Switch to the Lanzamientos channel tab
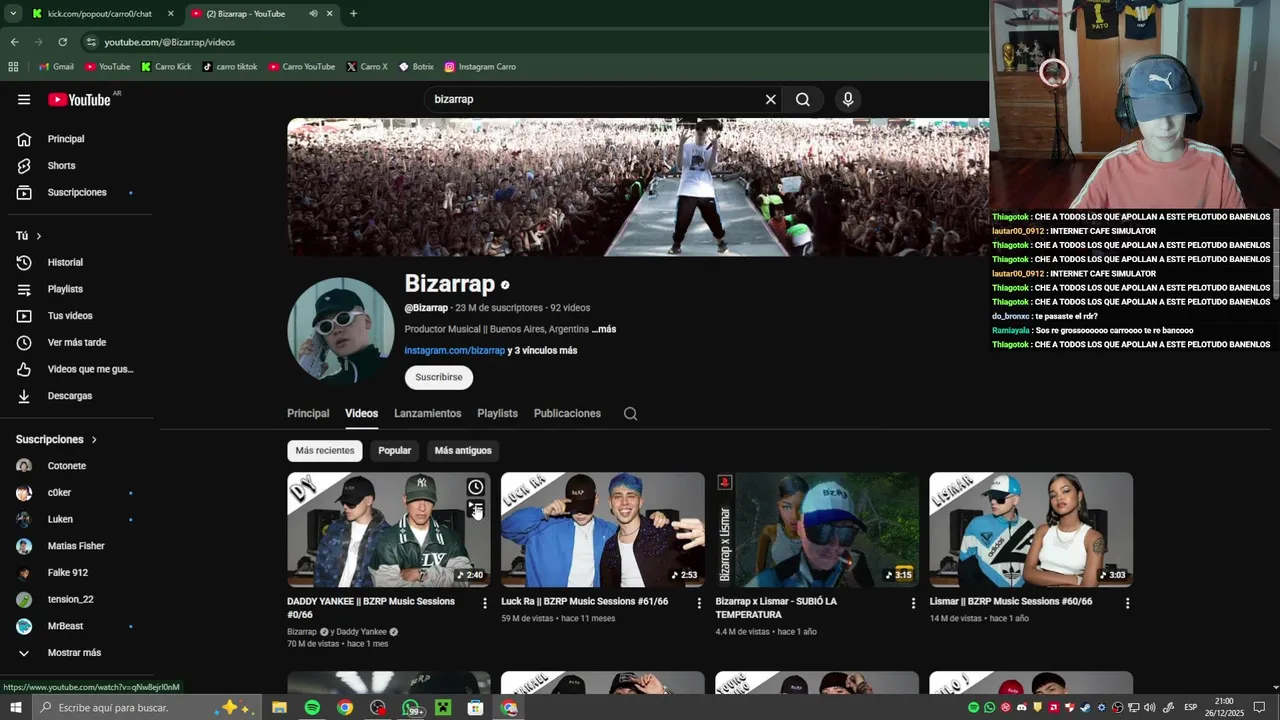Image resolution: width=1280 pixels, height=720 pixels. click(428, 413)
